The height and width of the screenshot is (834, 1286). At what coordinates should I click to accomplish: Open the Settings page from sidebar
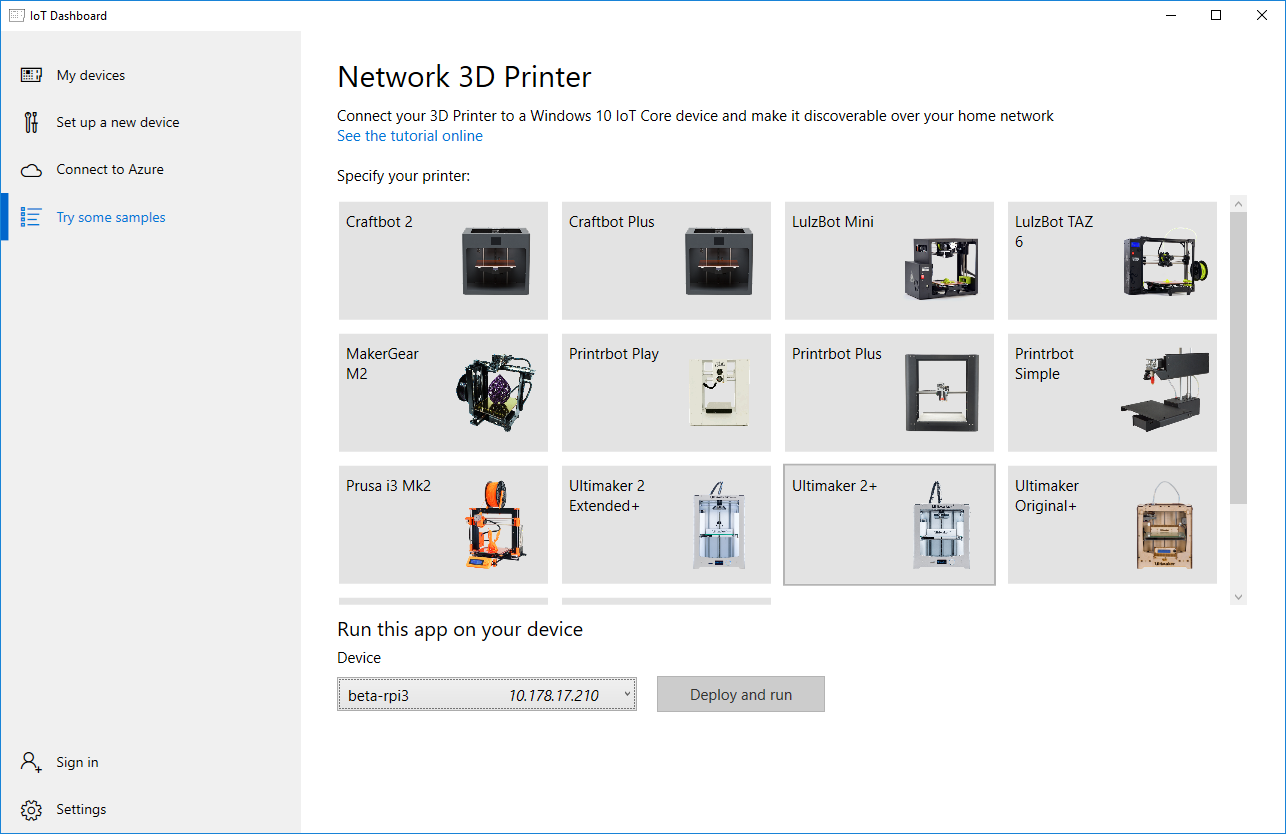click(x=150, y=809)
